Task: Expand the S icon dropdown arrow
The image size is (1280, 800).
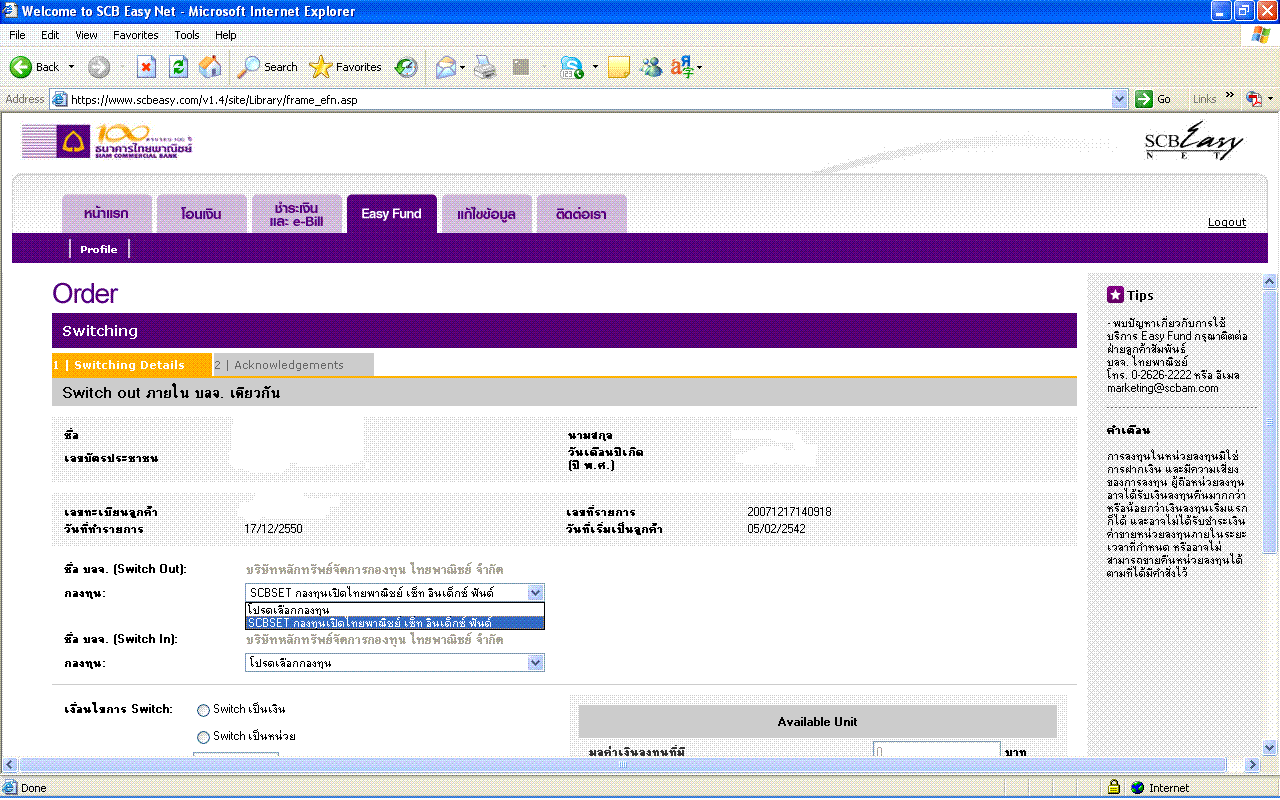Action: (x=594, y=67)
